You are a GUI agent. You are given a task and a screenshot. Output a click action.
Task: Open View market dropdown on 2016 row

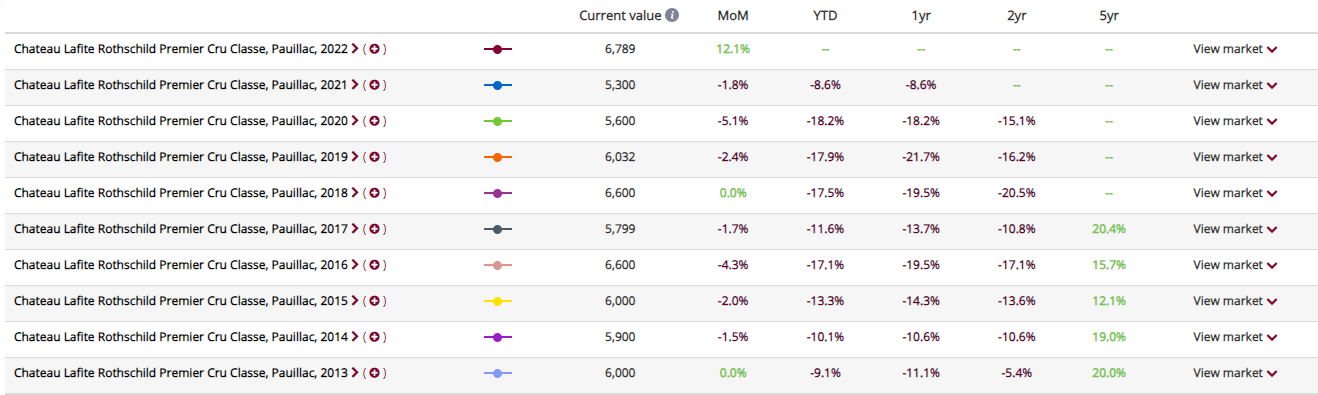pyautogui.click(x=1235, y=265)
